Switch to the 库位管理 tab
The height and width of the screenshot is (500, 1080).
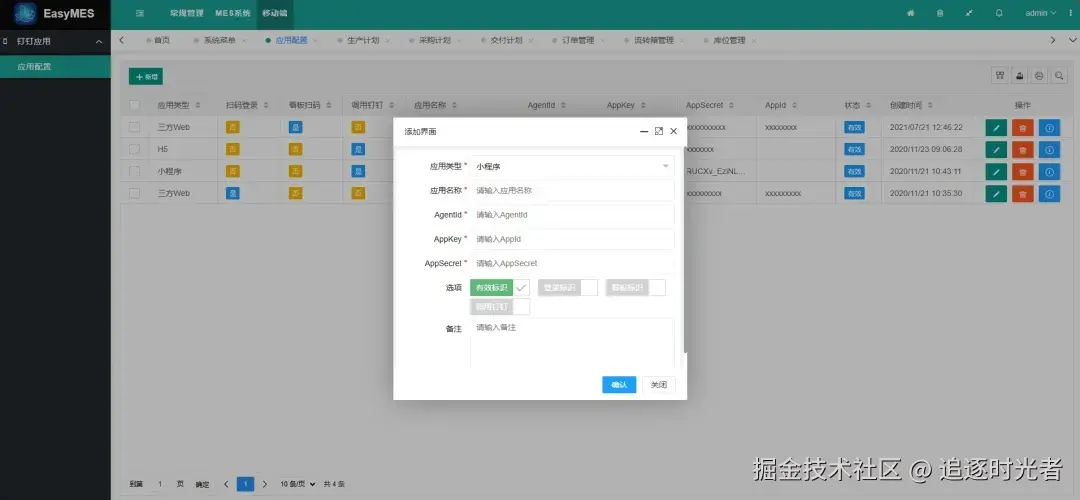(729, 41)
